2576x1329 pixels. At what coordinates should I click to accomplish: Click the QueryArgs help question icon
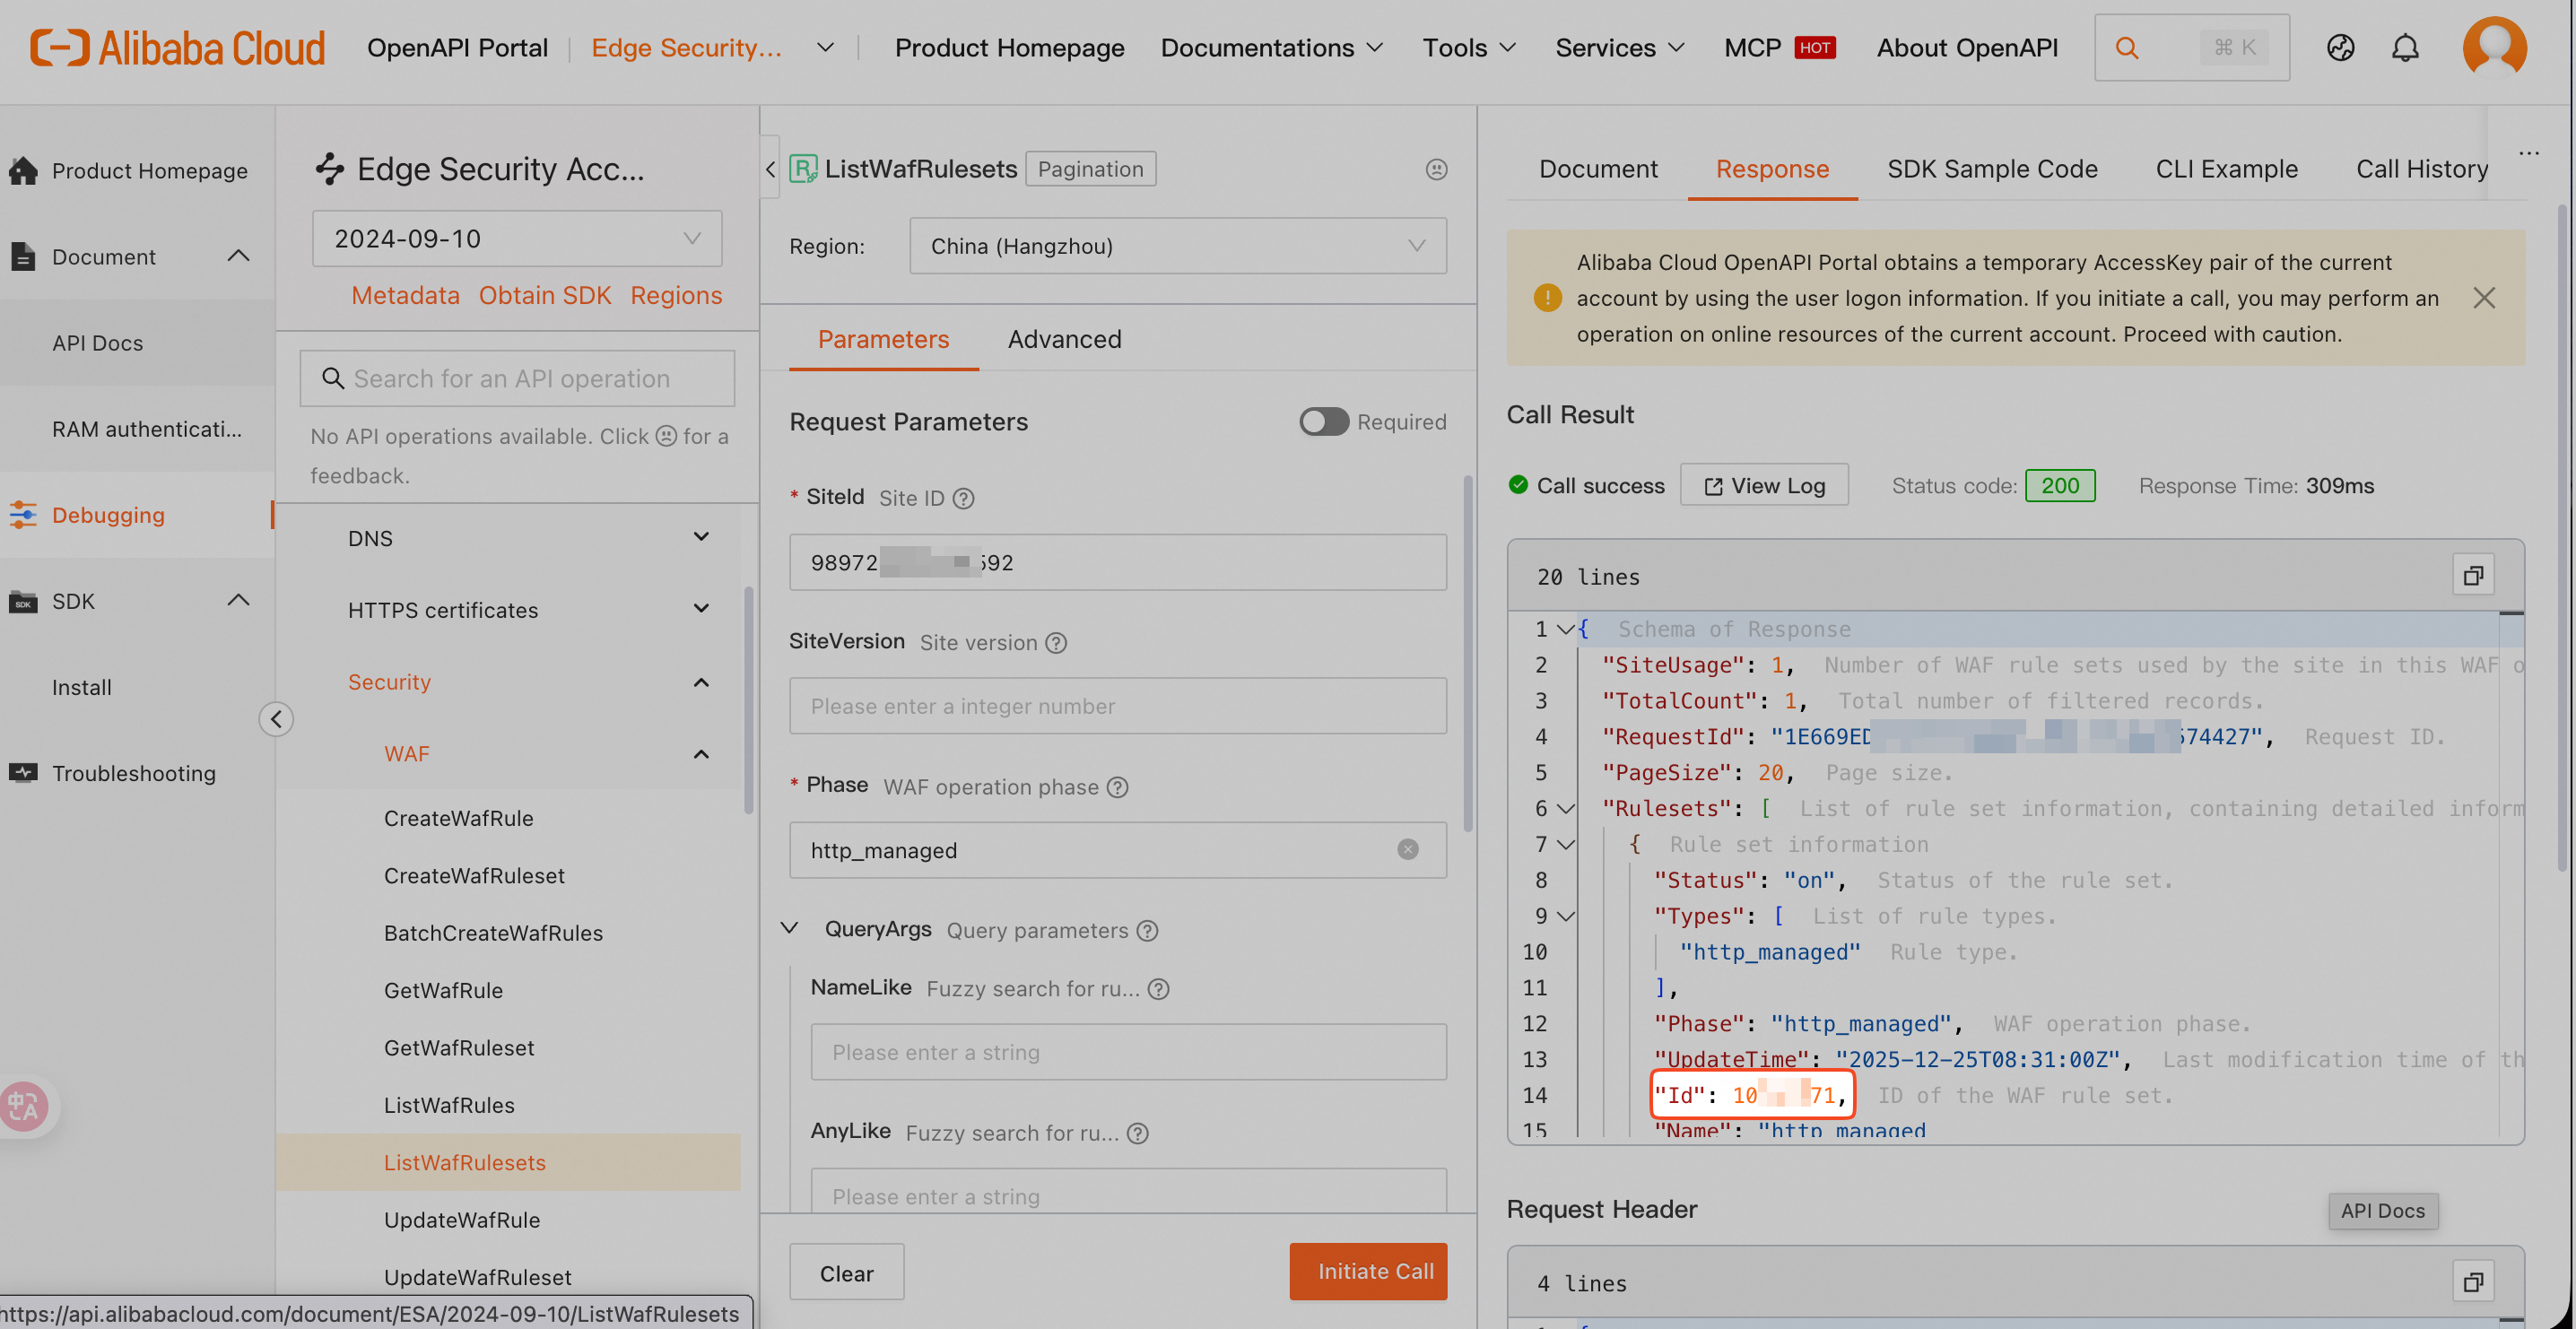(x=1147, y=931)
